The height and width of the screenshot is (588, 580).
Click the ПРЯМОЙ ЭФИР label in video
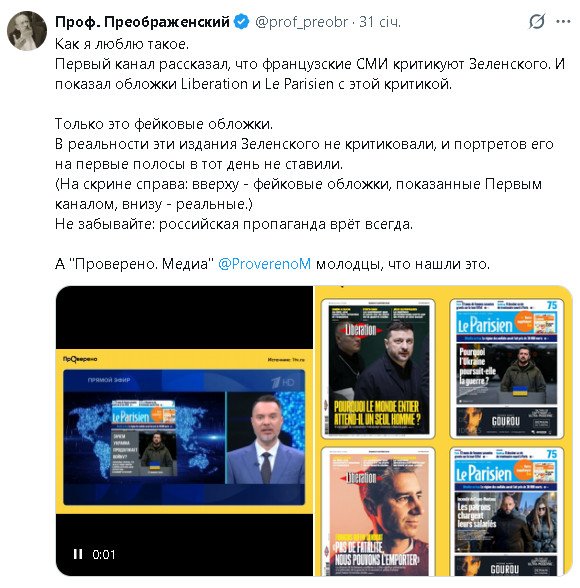[x=109, y=380]
